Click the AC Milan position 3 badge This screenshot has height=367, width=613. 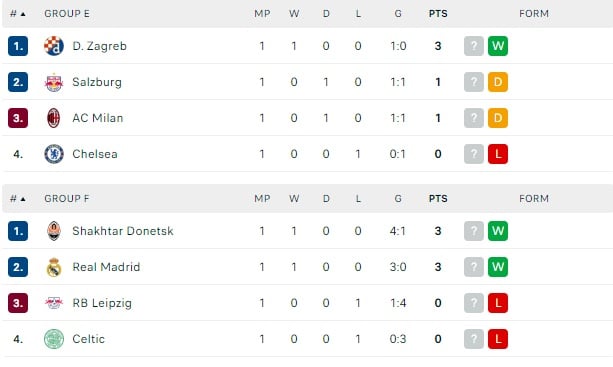[18, 118]
